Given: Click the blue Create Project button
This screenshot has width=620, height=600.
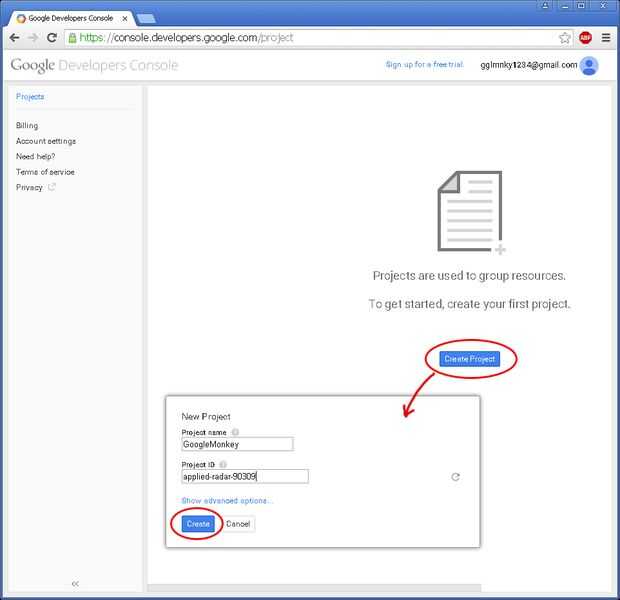Looking at the screenshot, I should coord(470,359).
